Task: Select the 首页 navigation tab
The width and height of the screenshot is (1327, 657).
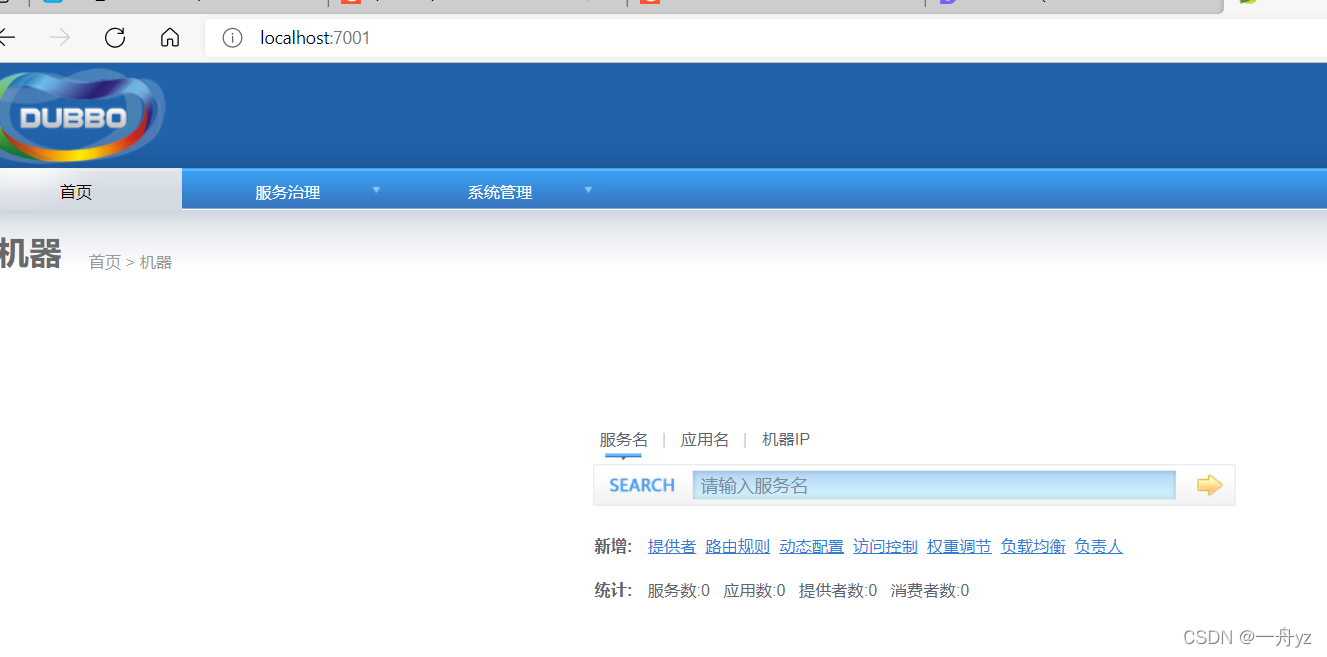Action: tap(75, 191)
